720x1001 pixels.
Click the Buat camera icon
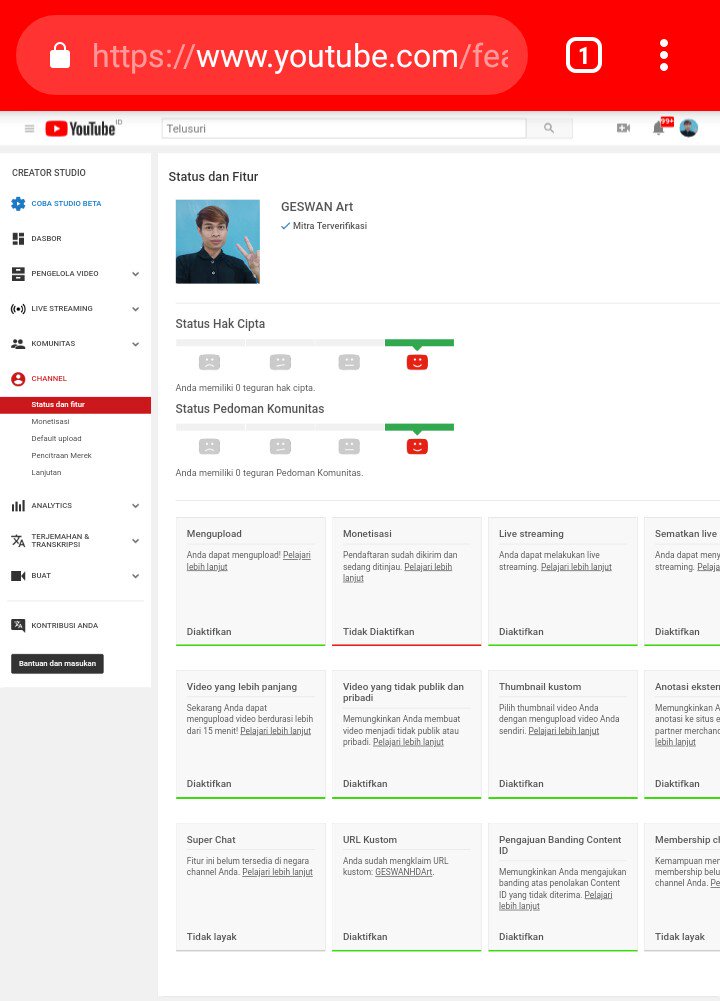click(18, 576)
